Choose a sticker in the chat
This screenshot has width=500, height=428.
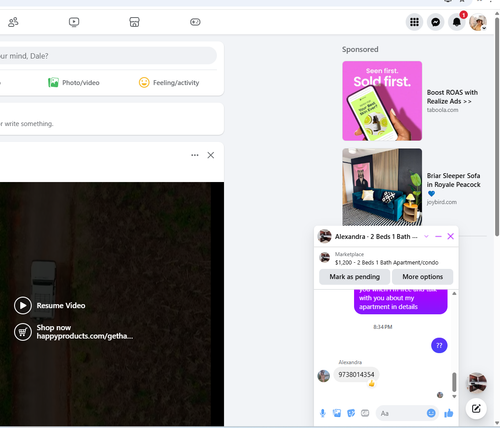[351, 413]
